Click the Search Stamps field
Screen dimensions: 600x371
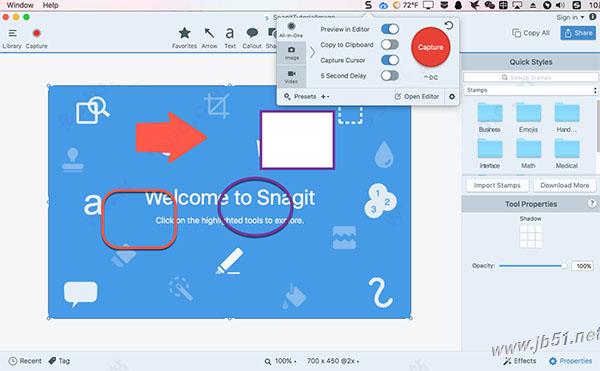click(x=531, y=77)
